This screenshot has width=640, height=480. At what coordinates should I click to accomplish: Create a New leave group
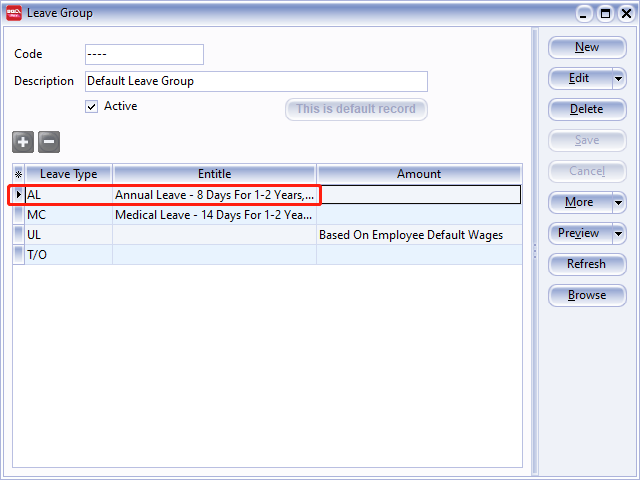click(587, 47)
